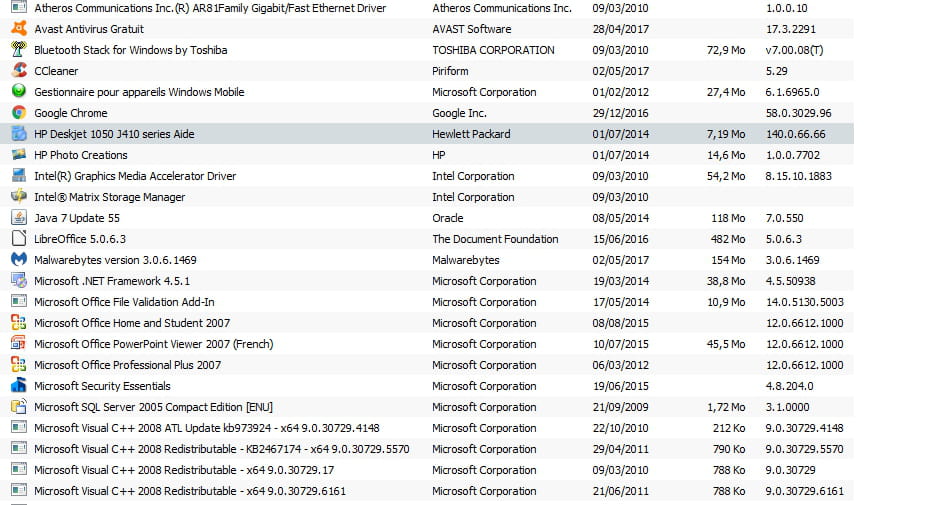Click the Visual C++ x64 9.0.30729.17 icon
This screenshot has height=505, width=927.
pos(19,470)
